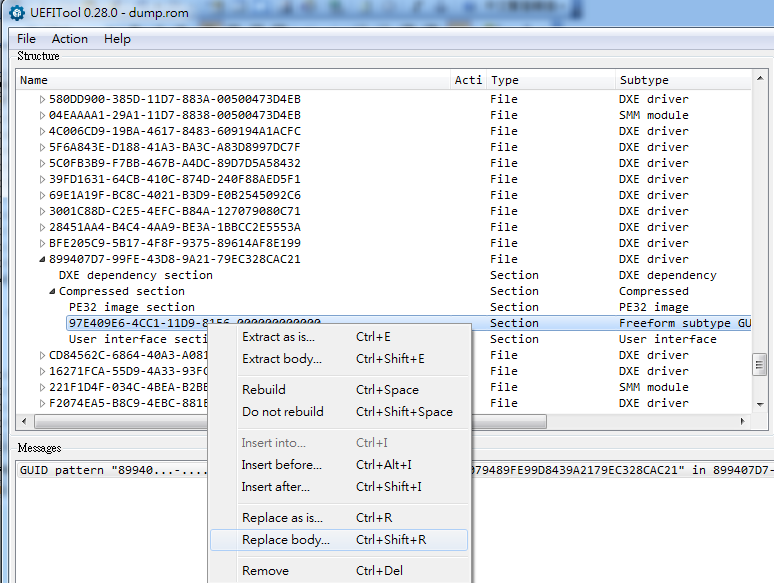Expand the 39FD1631-64CB-410C file node
The width and height of the screenshot is (774, 583).
[x=42, y=179]
